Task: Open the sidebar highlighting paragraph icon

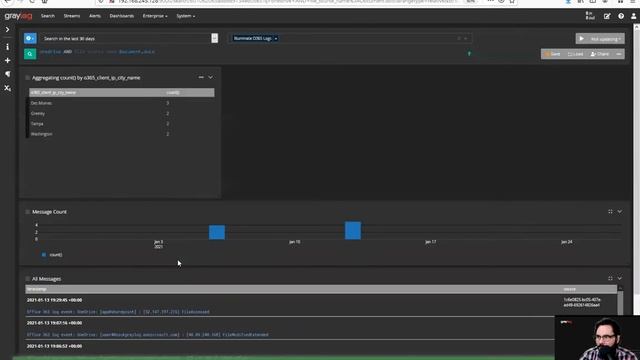Action: pyautogui.click(x=7, y=74)
